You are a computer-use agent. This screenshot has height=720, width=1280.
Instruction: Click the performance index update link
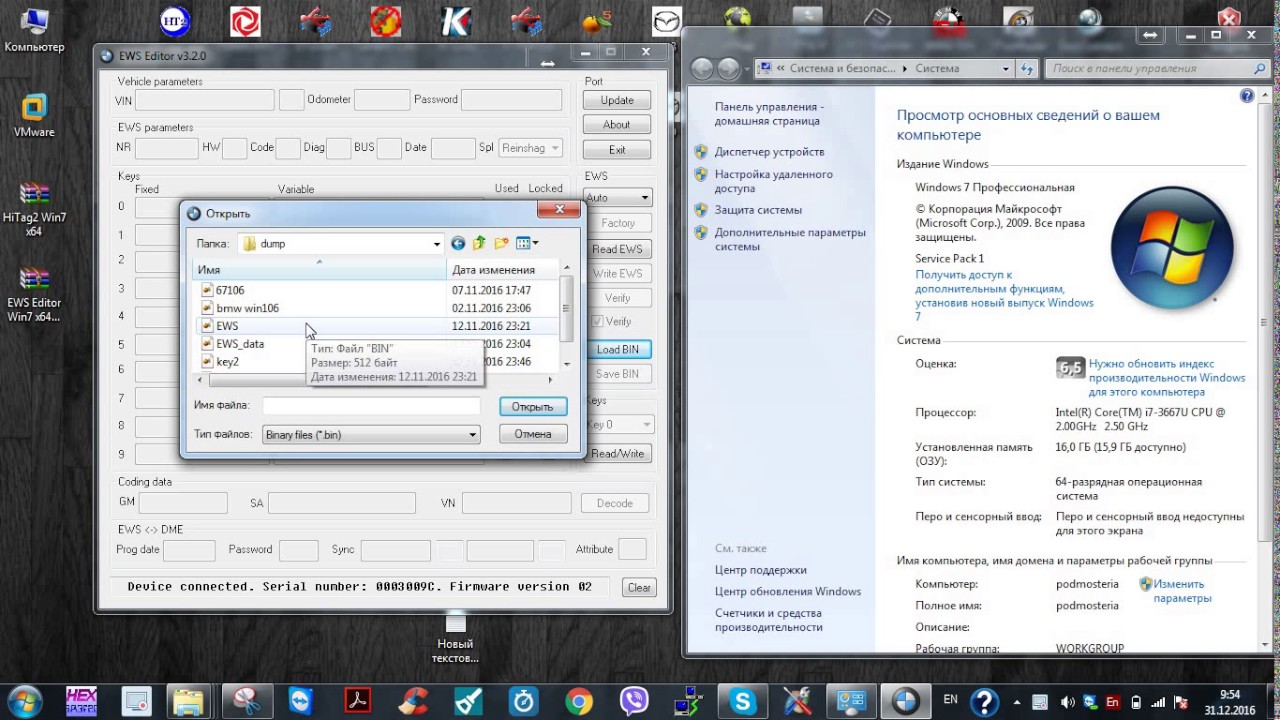1167,378
